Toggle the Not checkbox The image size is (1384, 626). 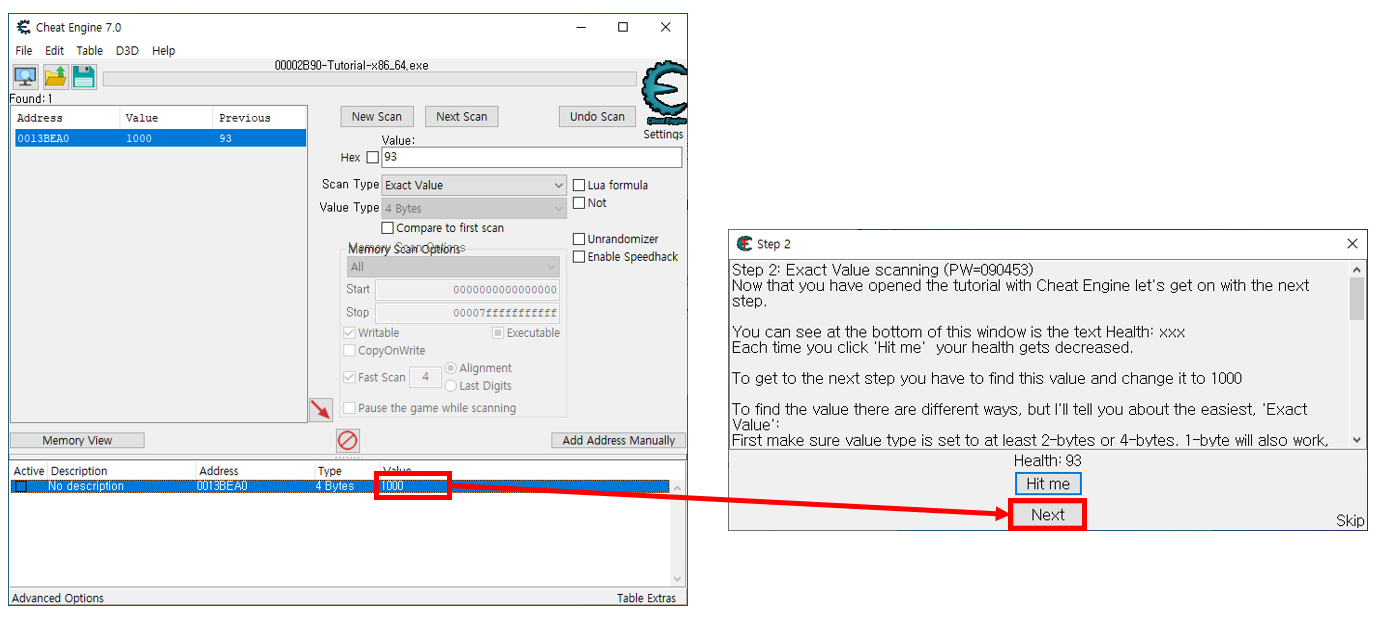[x=579, y=203]
